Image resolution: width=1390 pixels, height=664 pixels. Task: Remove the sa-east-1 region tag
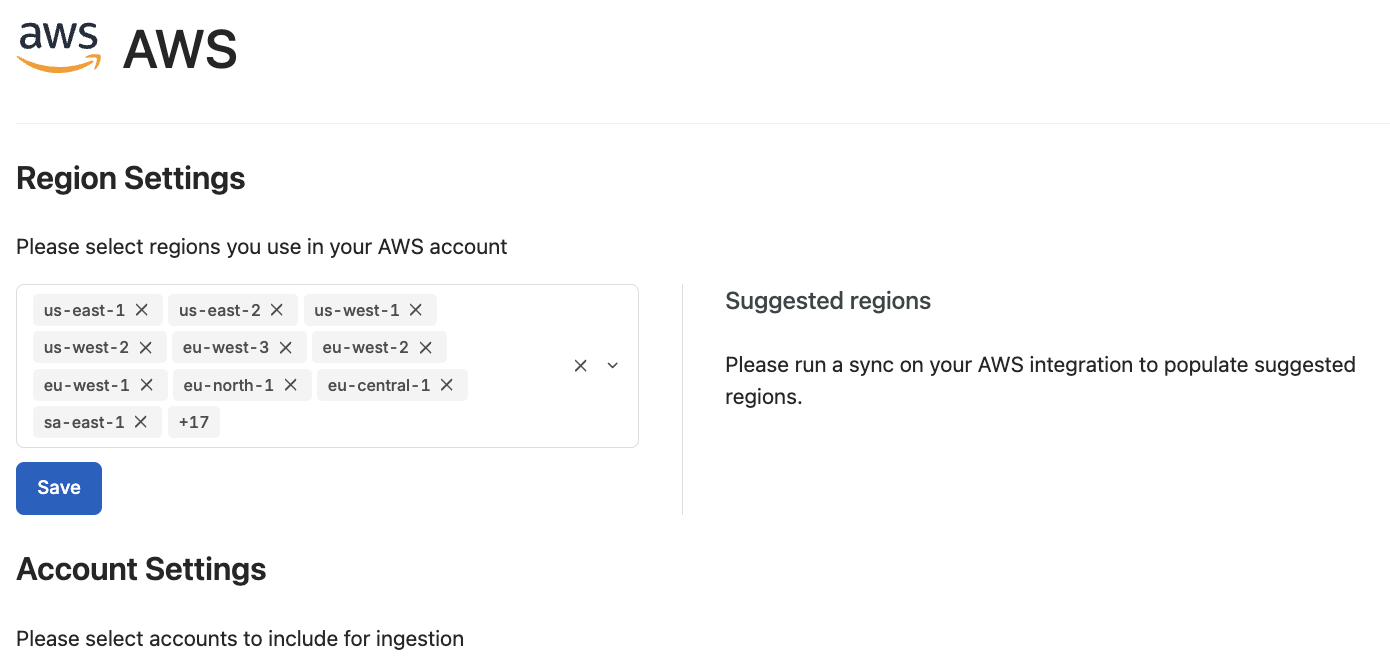pos(141,422)
